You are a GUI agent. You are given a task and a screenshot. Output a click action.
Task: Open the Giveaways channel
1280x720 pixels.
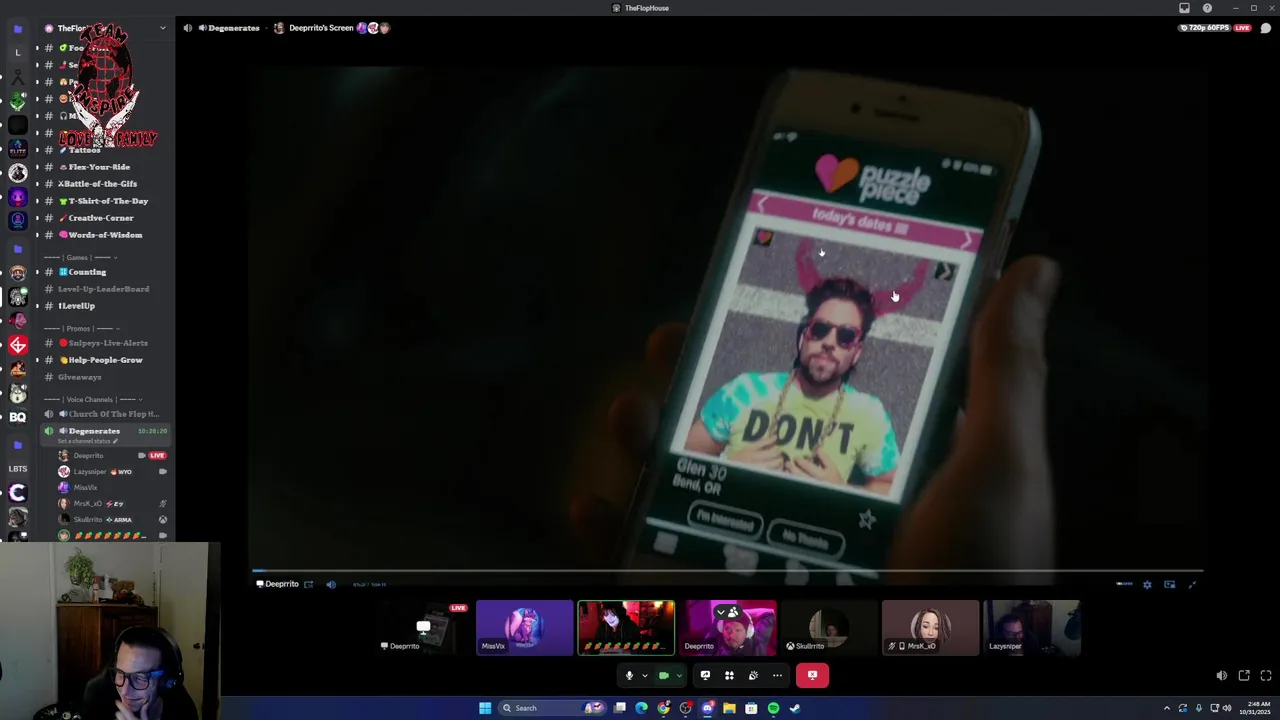click(79, 377)
